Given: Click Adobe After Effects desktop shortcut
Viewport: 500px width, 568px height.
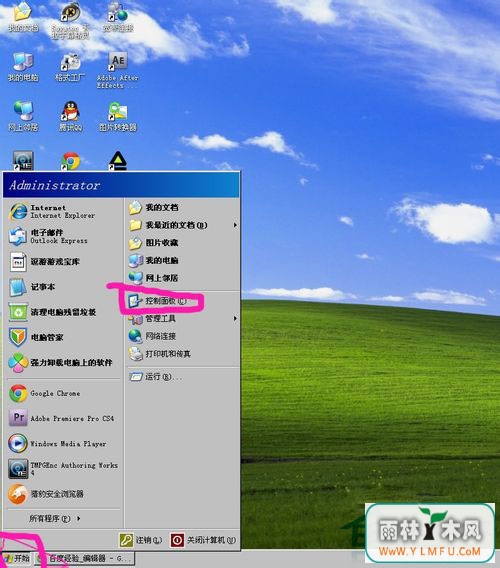Looking at the screenshot, I should (118, 70).
